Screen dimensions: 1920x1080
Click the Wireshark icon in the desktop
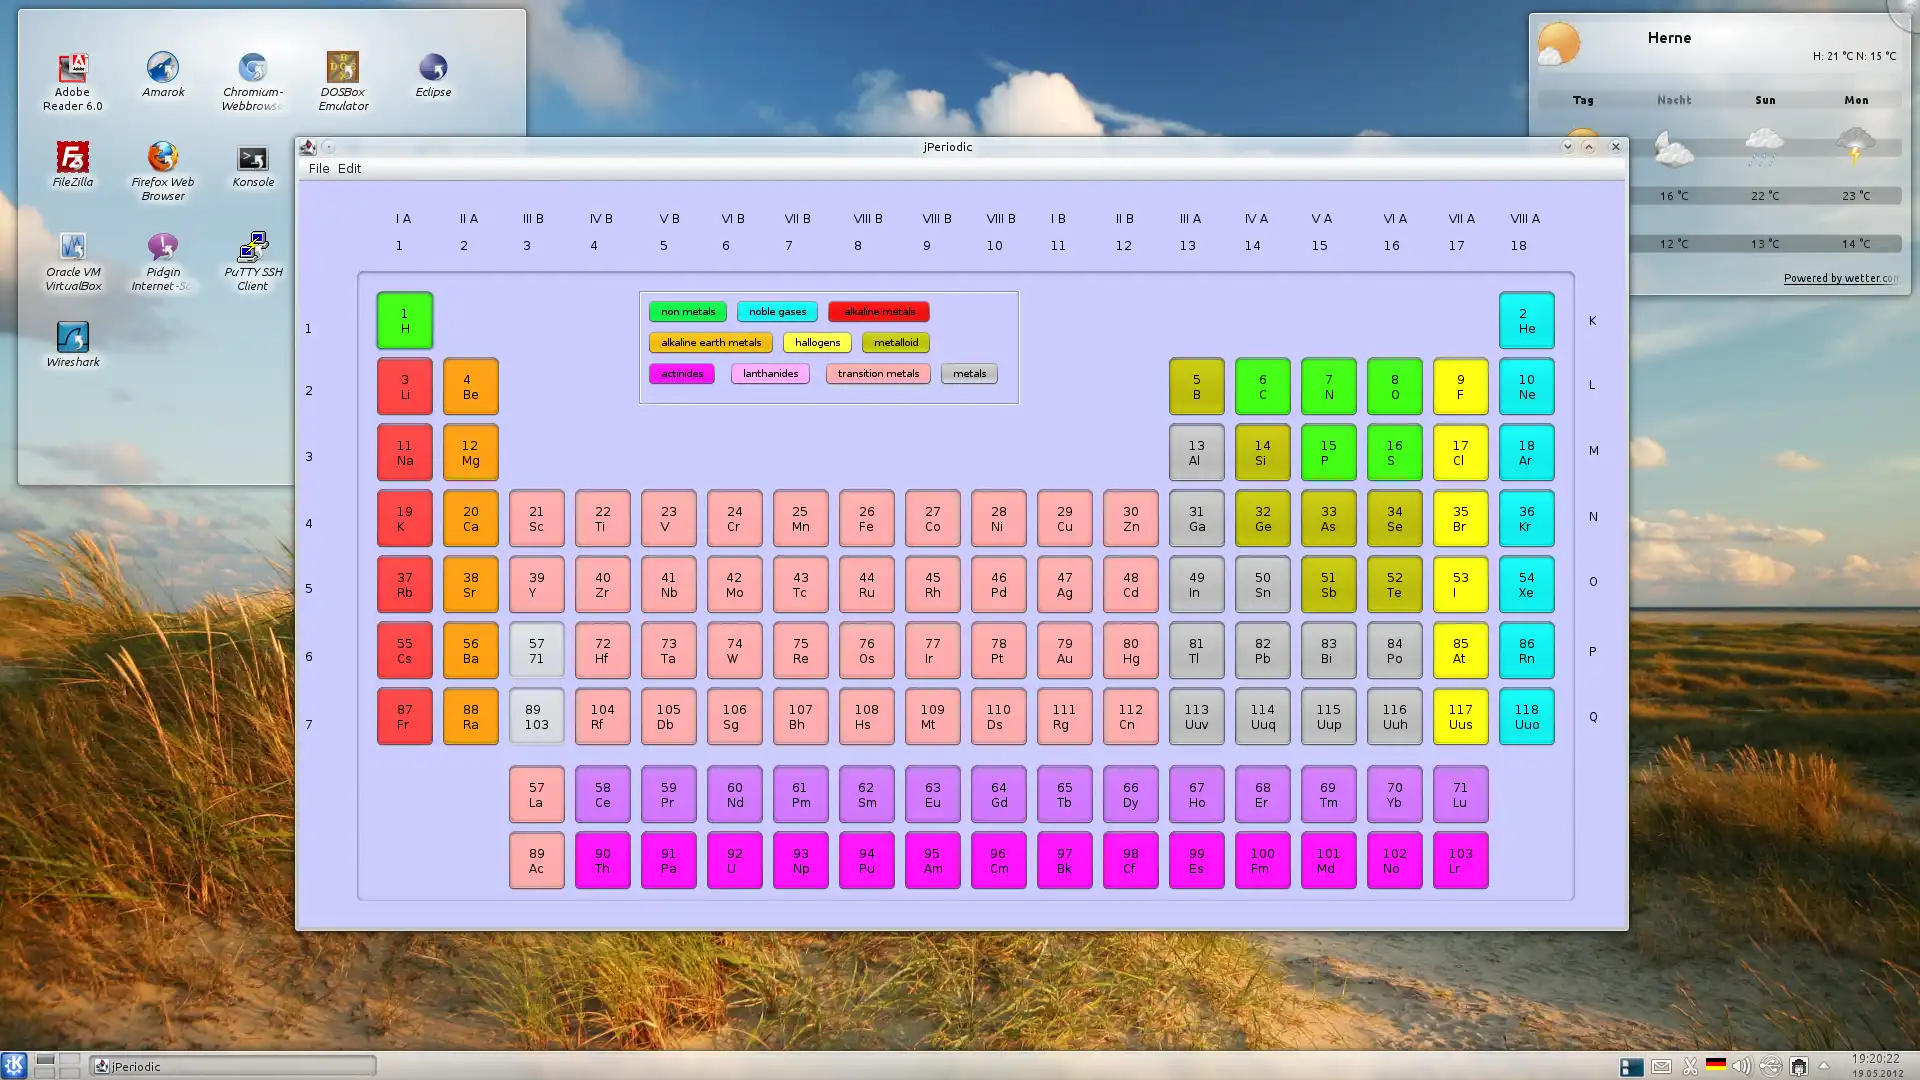(x=71, y=338)
